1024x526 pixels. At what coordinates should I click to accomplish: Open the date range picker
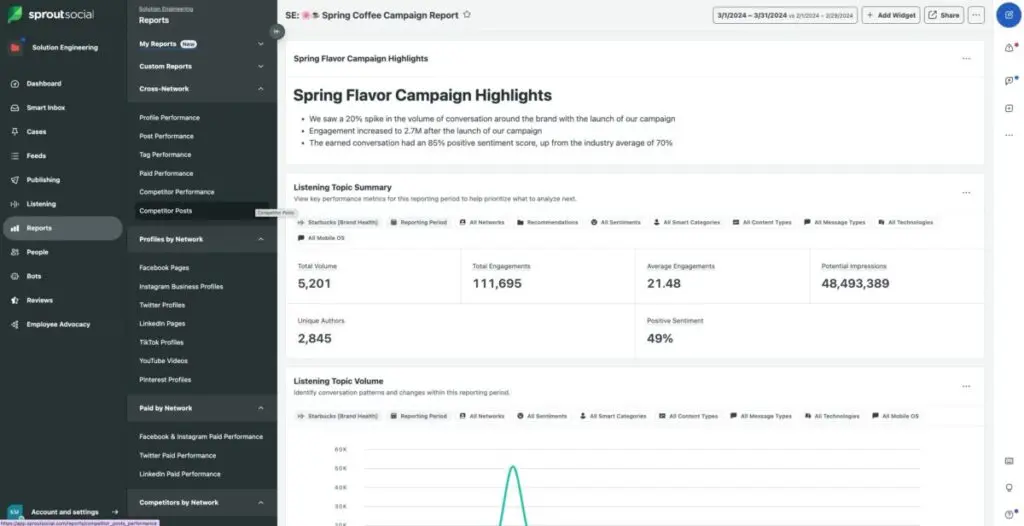(784, 15)
